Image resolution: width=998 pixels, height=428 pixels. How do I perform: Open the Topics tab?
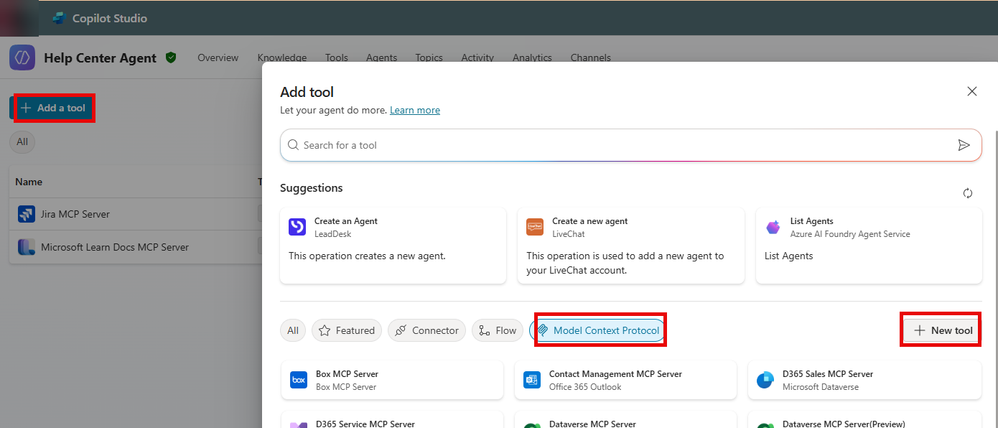pyautogui.click(x=429, y=57)
